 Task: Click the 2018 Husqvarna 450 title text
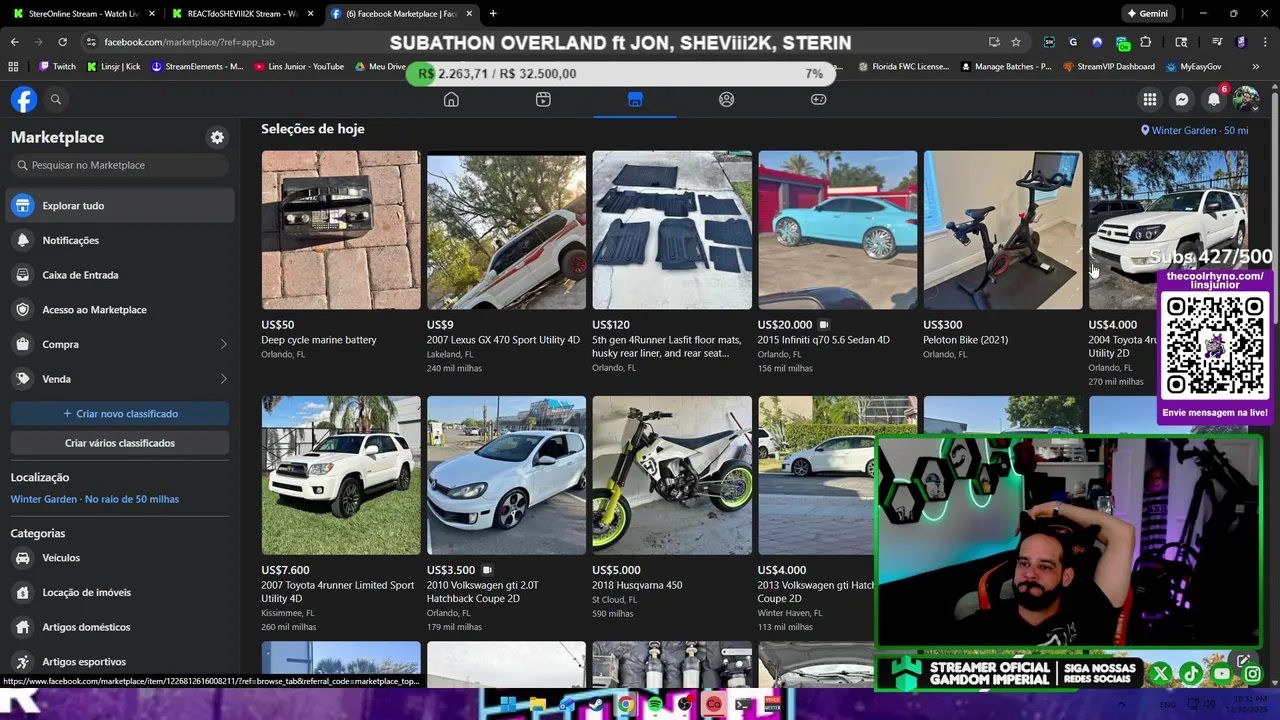pos(637,585)
